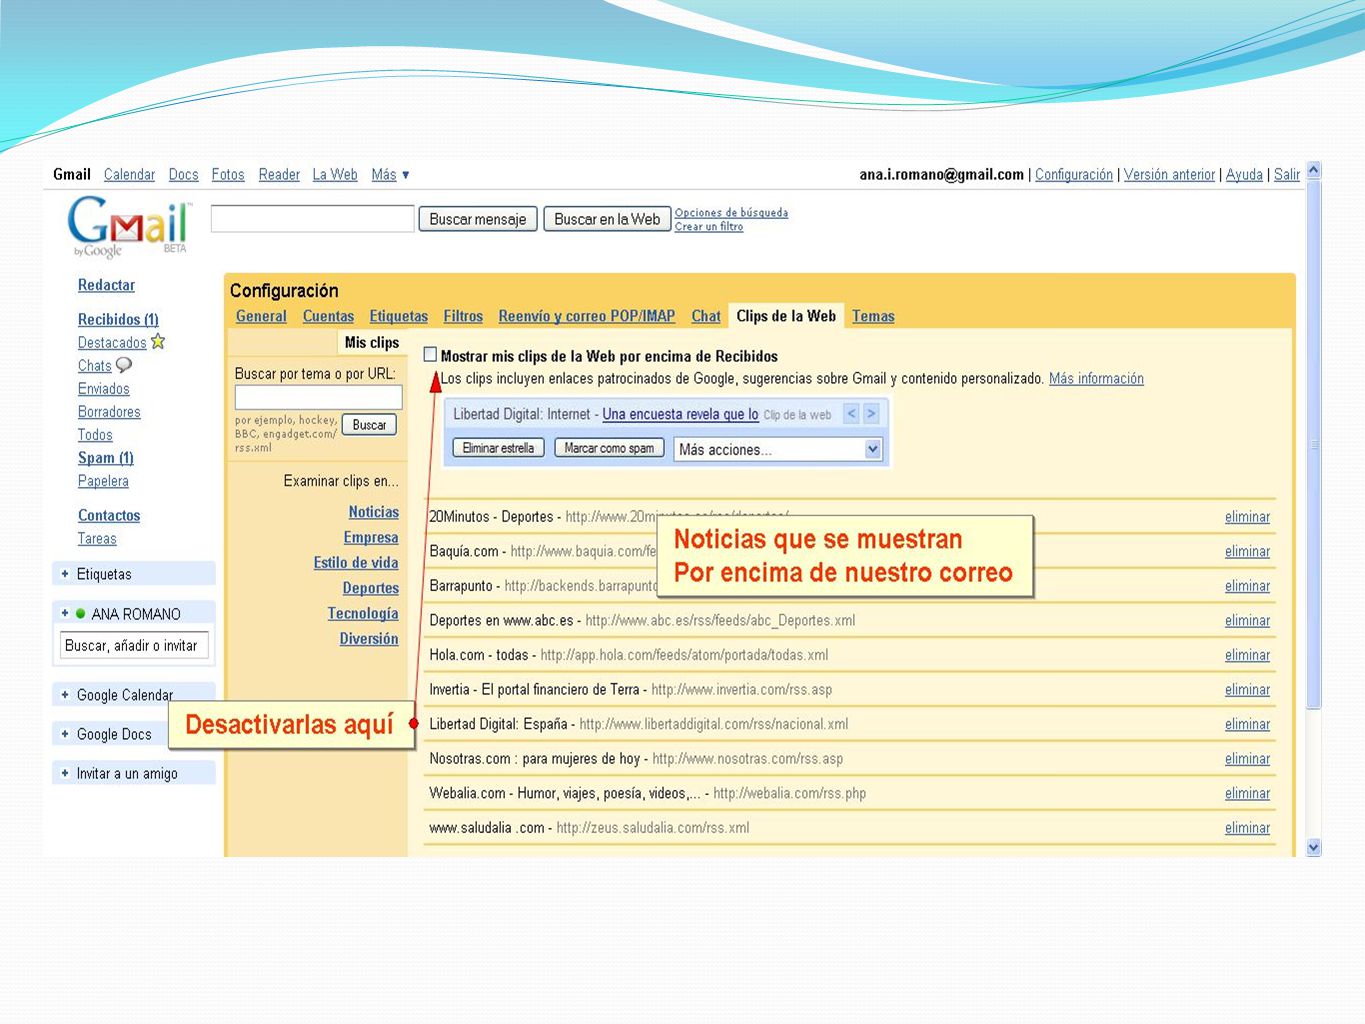Expand the Google Docs panel

point(65,734)
